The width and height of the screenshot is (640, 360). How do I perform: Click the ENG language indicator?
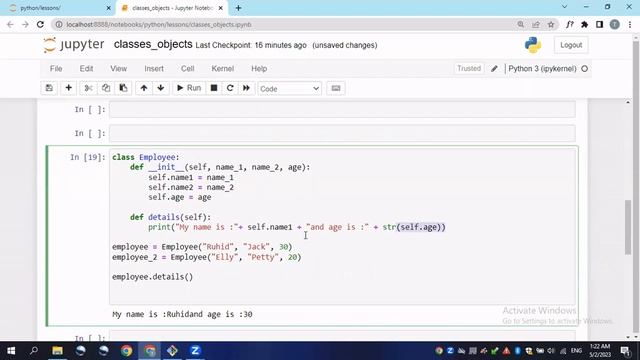[576, 351]
